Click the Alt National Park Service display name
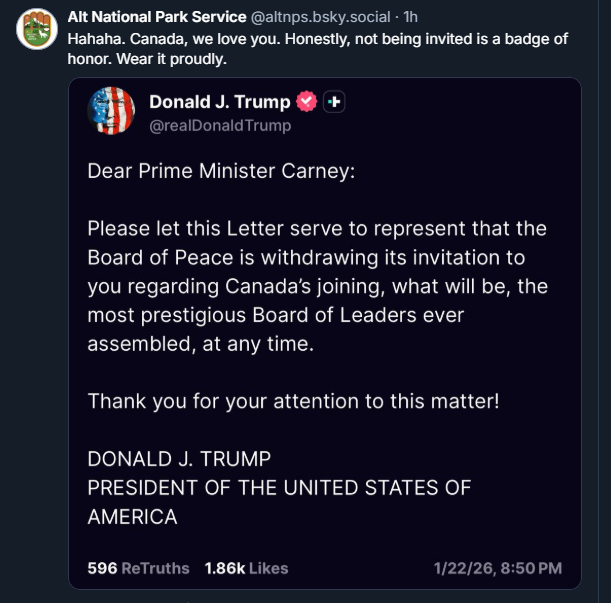Image resolution: width=611 pixels, height=603 pixels. pyautogui.click(x=156, y=17)
